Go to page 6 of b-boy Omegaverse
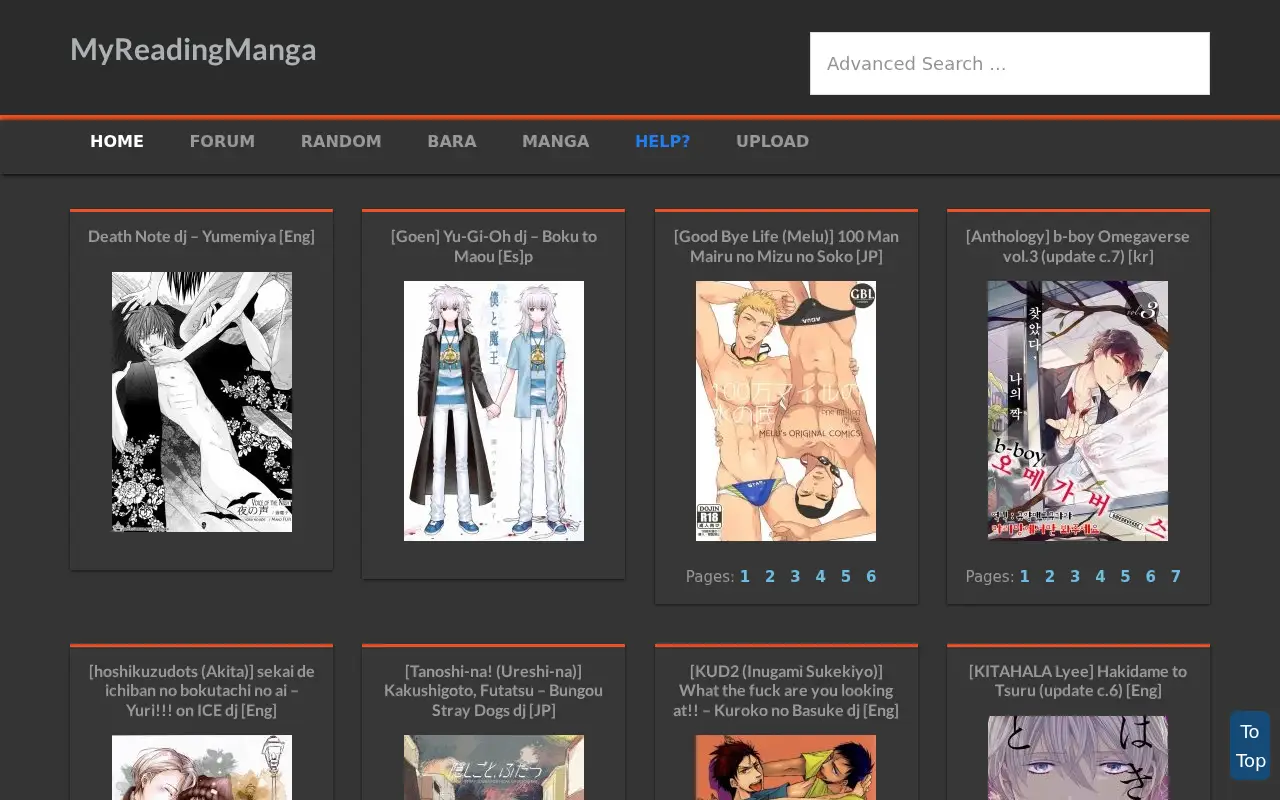The image size is (1280, 800). [1150, 576]
